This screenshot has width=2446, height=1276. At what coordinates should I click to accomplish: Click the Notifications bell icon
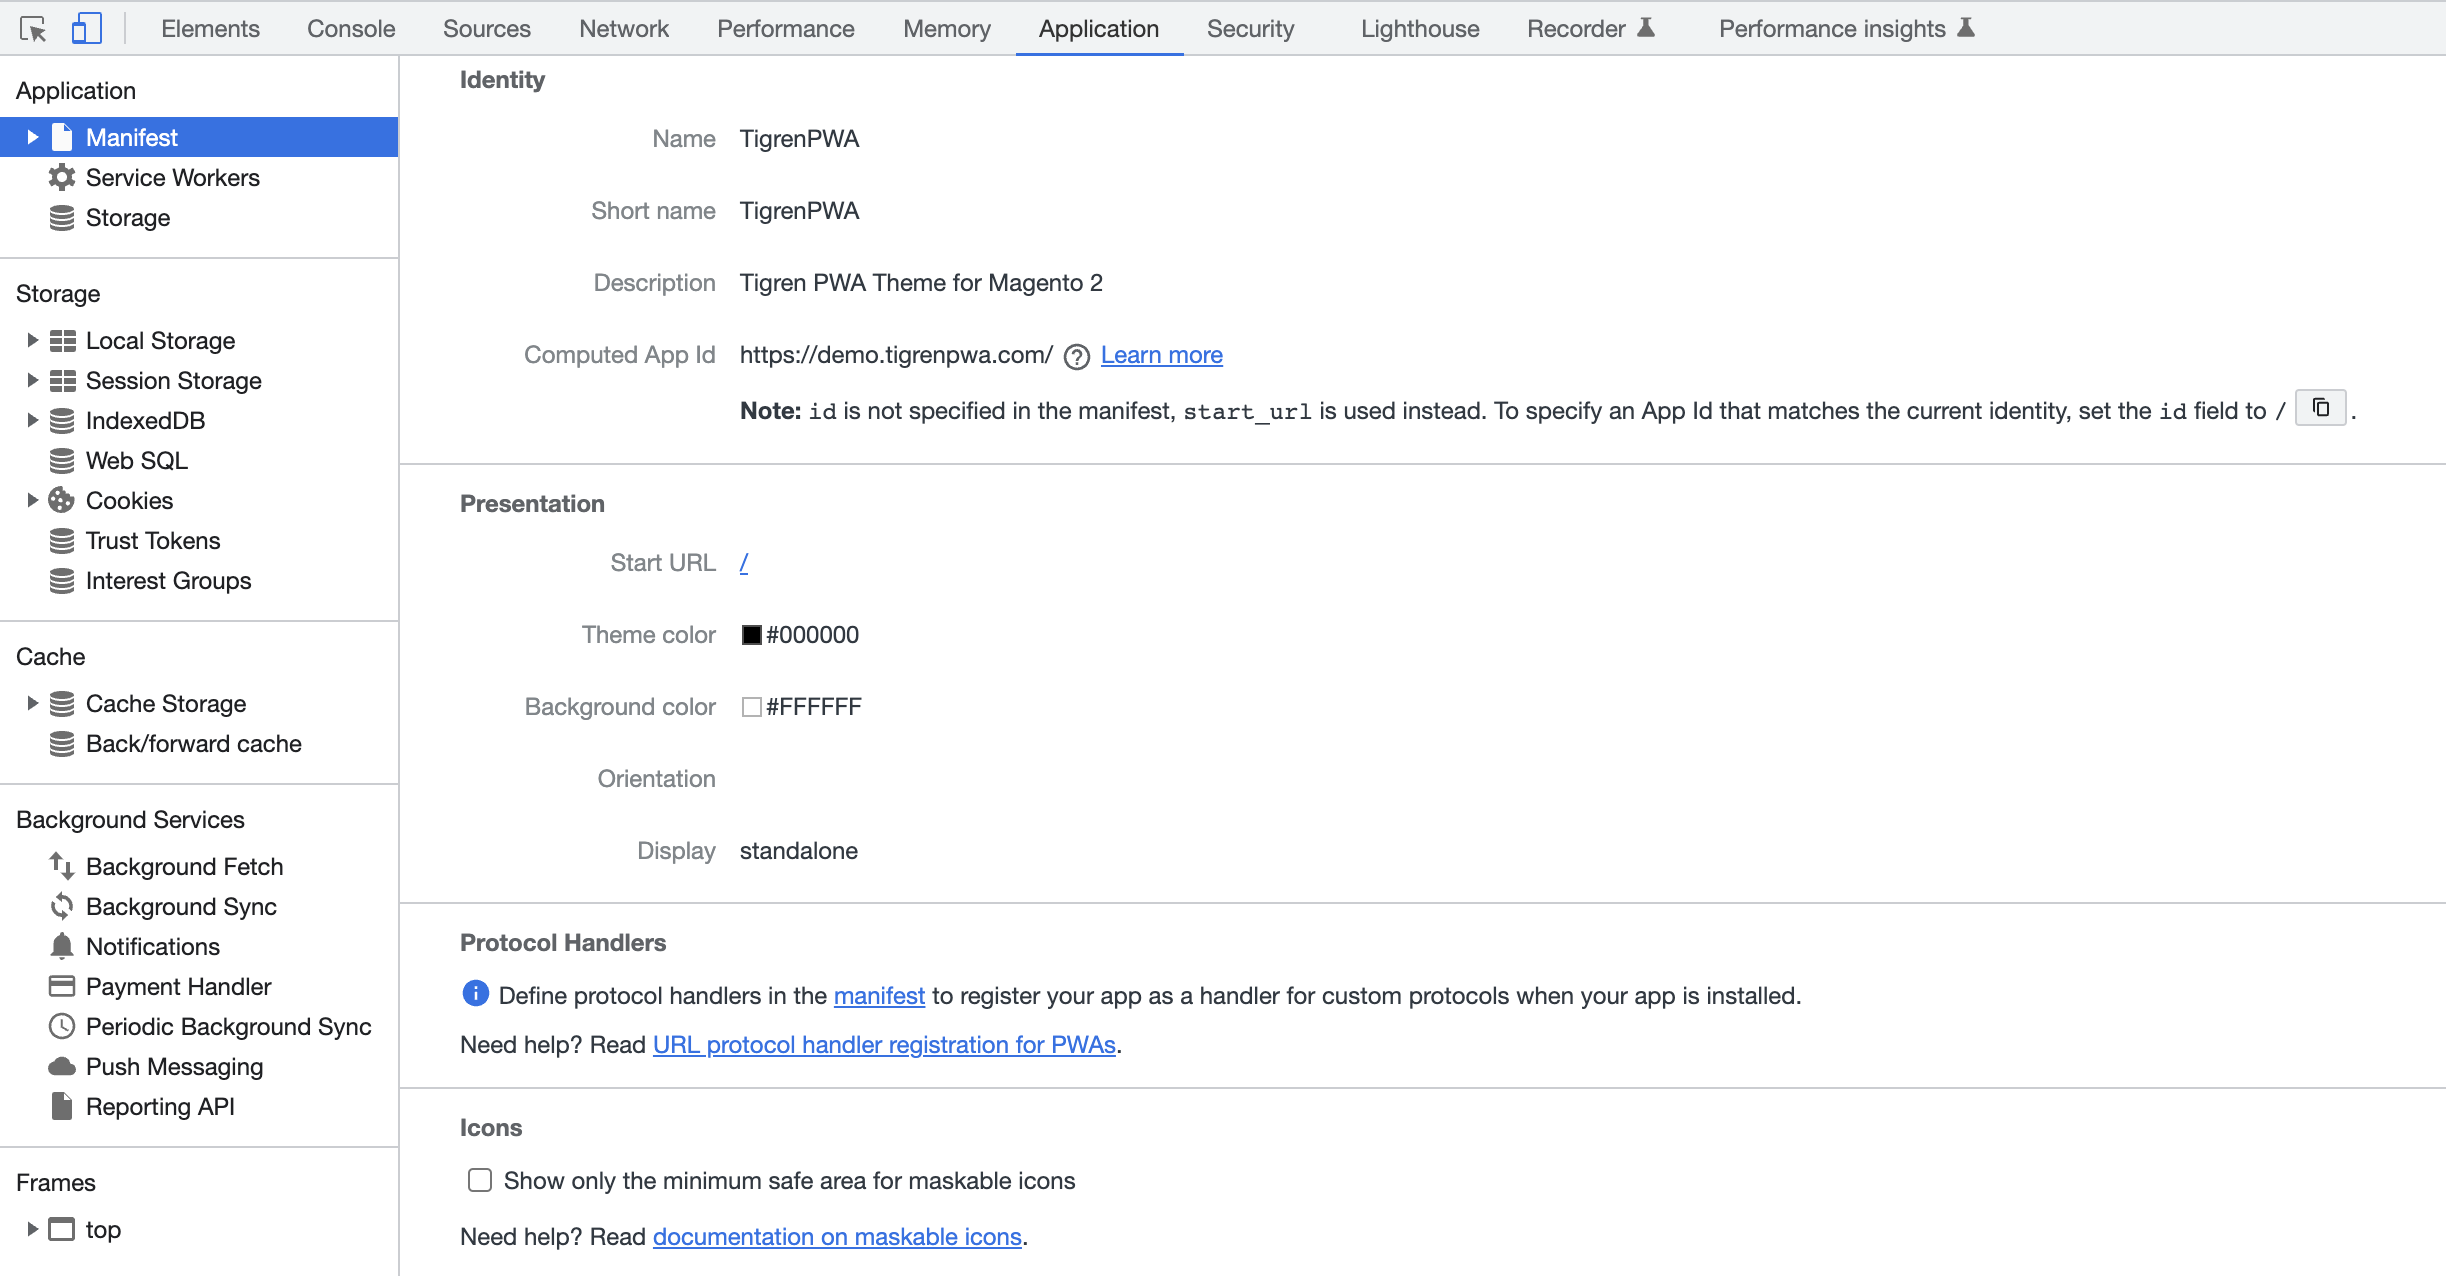[x=62, y=946]
